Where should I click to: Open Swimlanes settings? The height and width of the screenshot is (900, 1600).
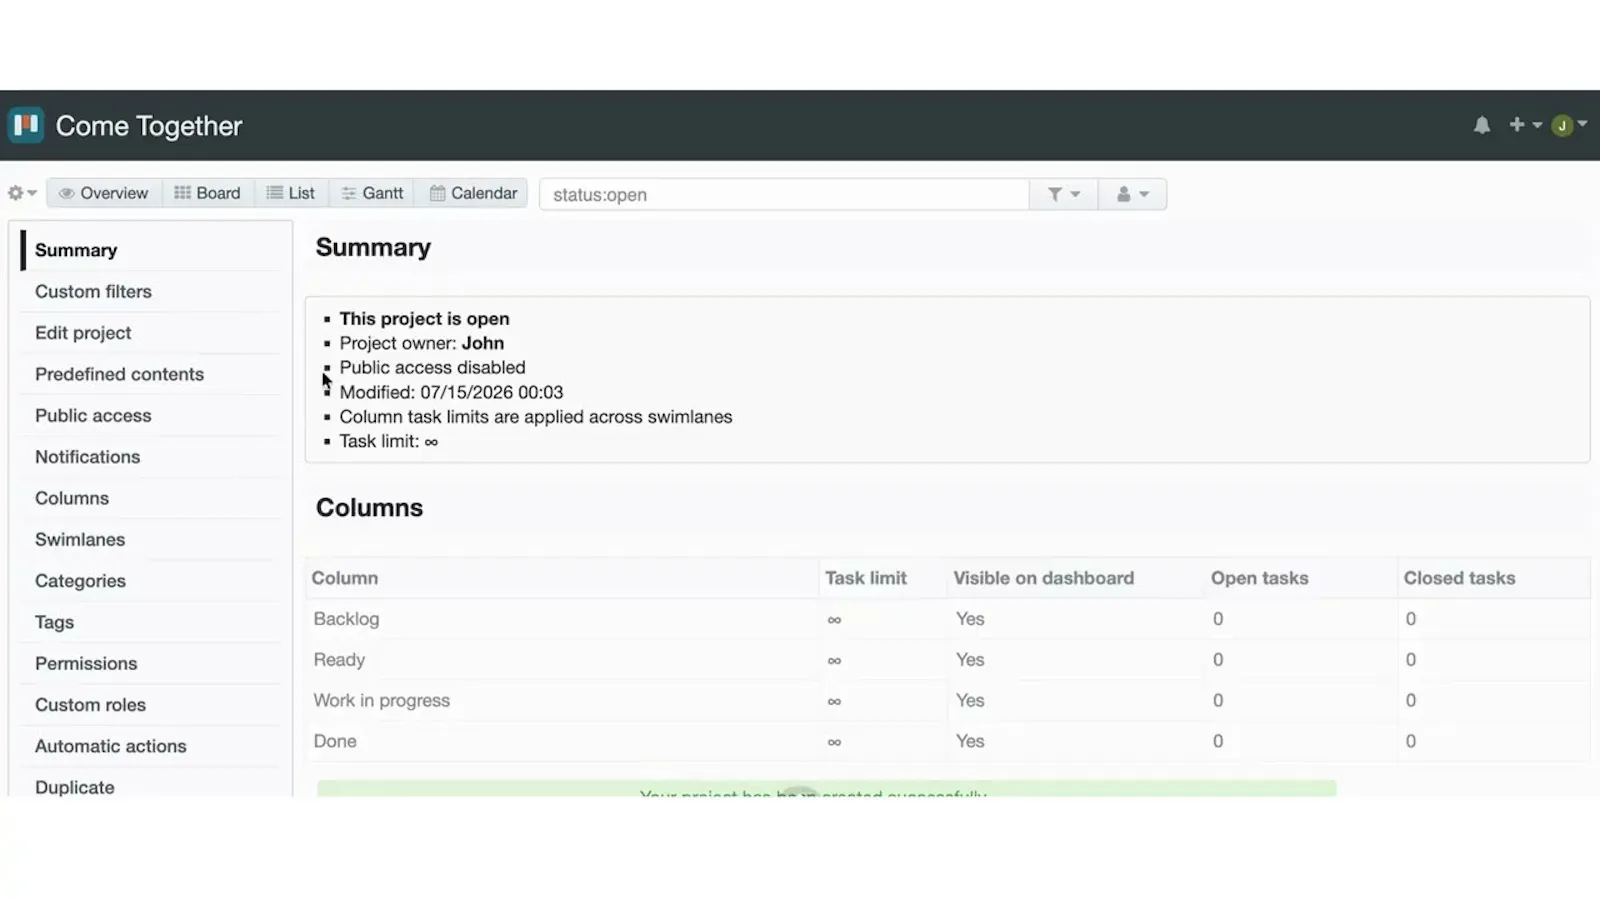tap(80, 539)
